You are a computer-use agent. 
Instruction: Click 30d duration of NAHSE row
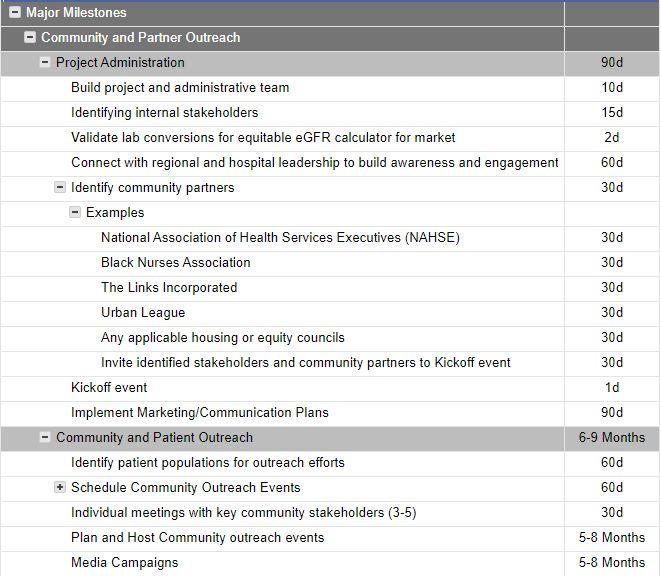point(612,237)
